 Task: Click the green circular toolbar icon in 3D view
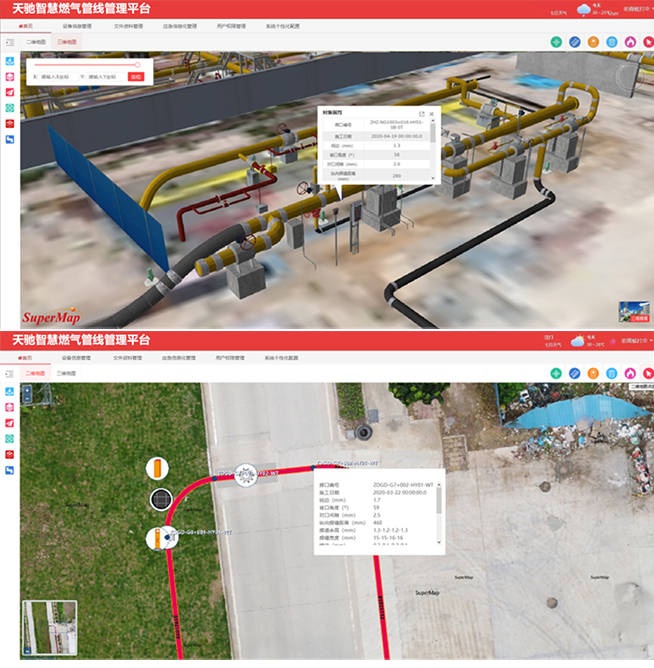click(x=556, y=42)
